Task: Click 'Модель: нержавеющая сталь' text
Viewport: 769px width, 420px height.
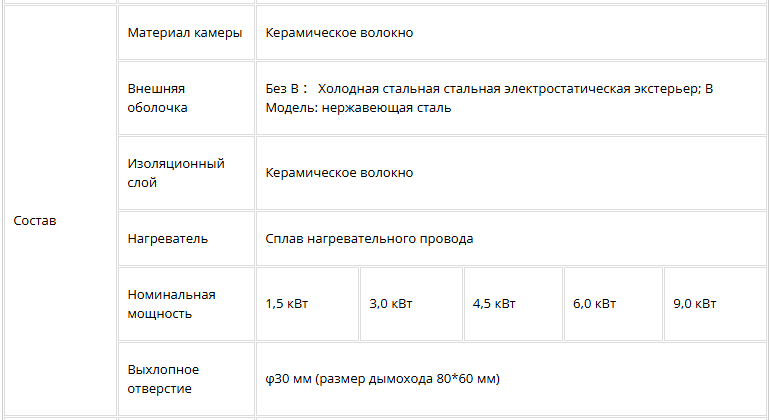Action: click(x=358, y=108)
